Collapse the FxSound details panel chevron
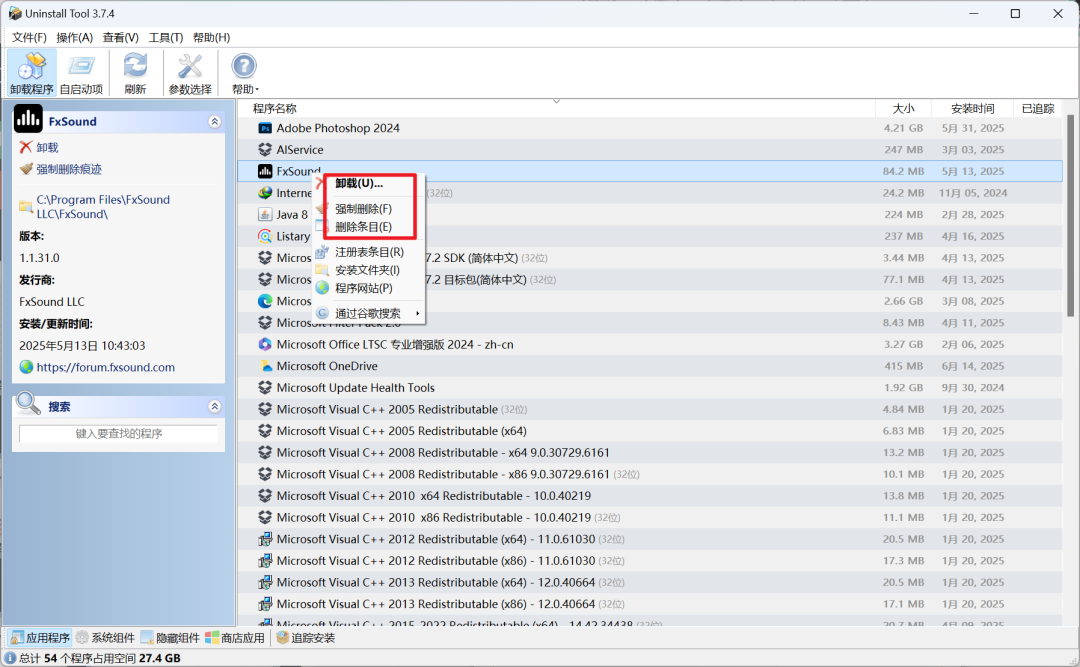 (215, 121)
